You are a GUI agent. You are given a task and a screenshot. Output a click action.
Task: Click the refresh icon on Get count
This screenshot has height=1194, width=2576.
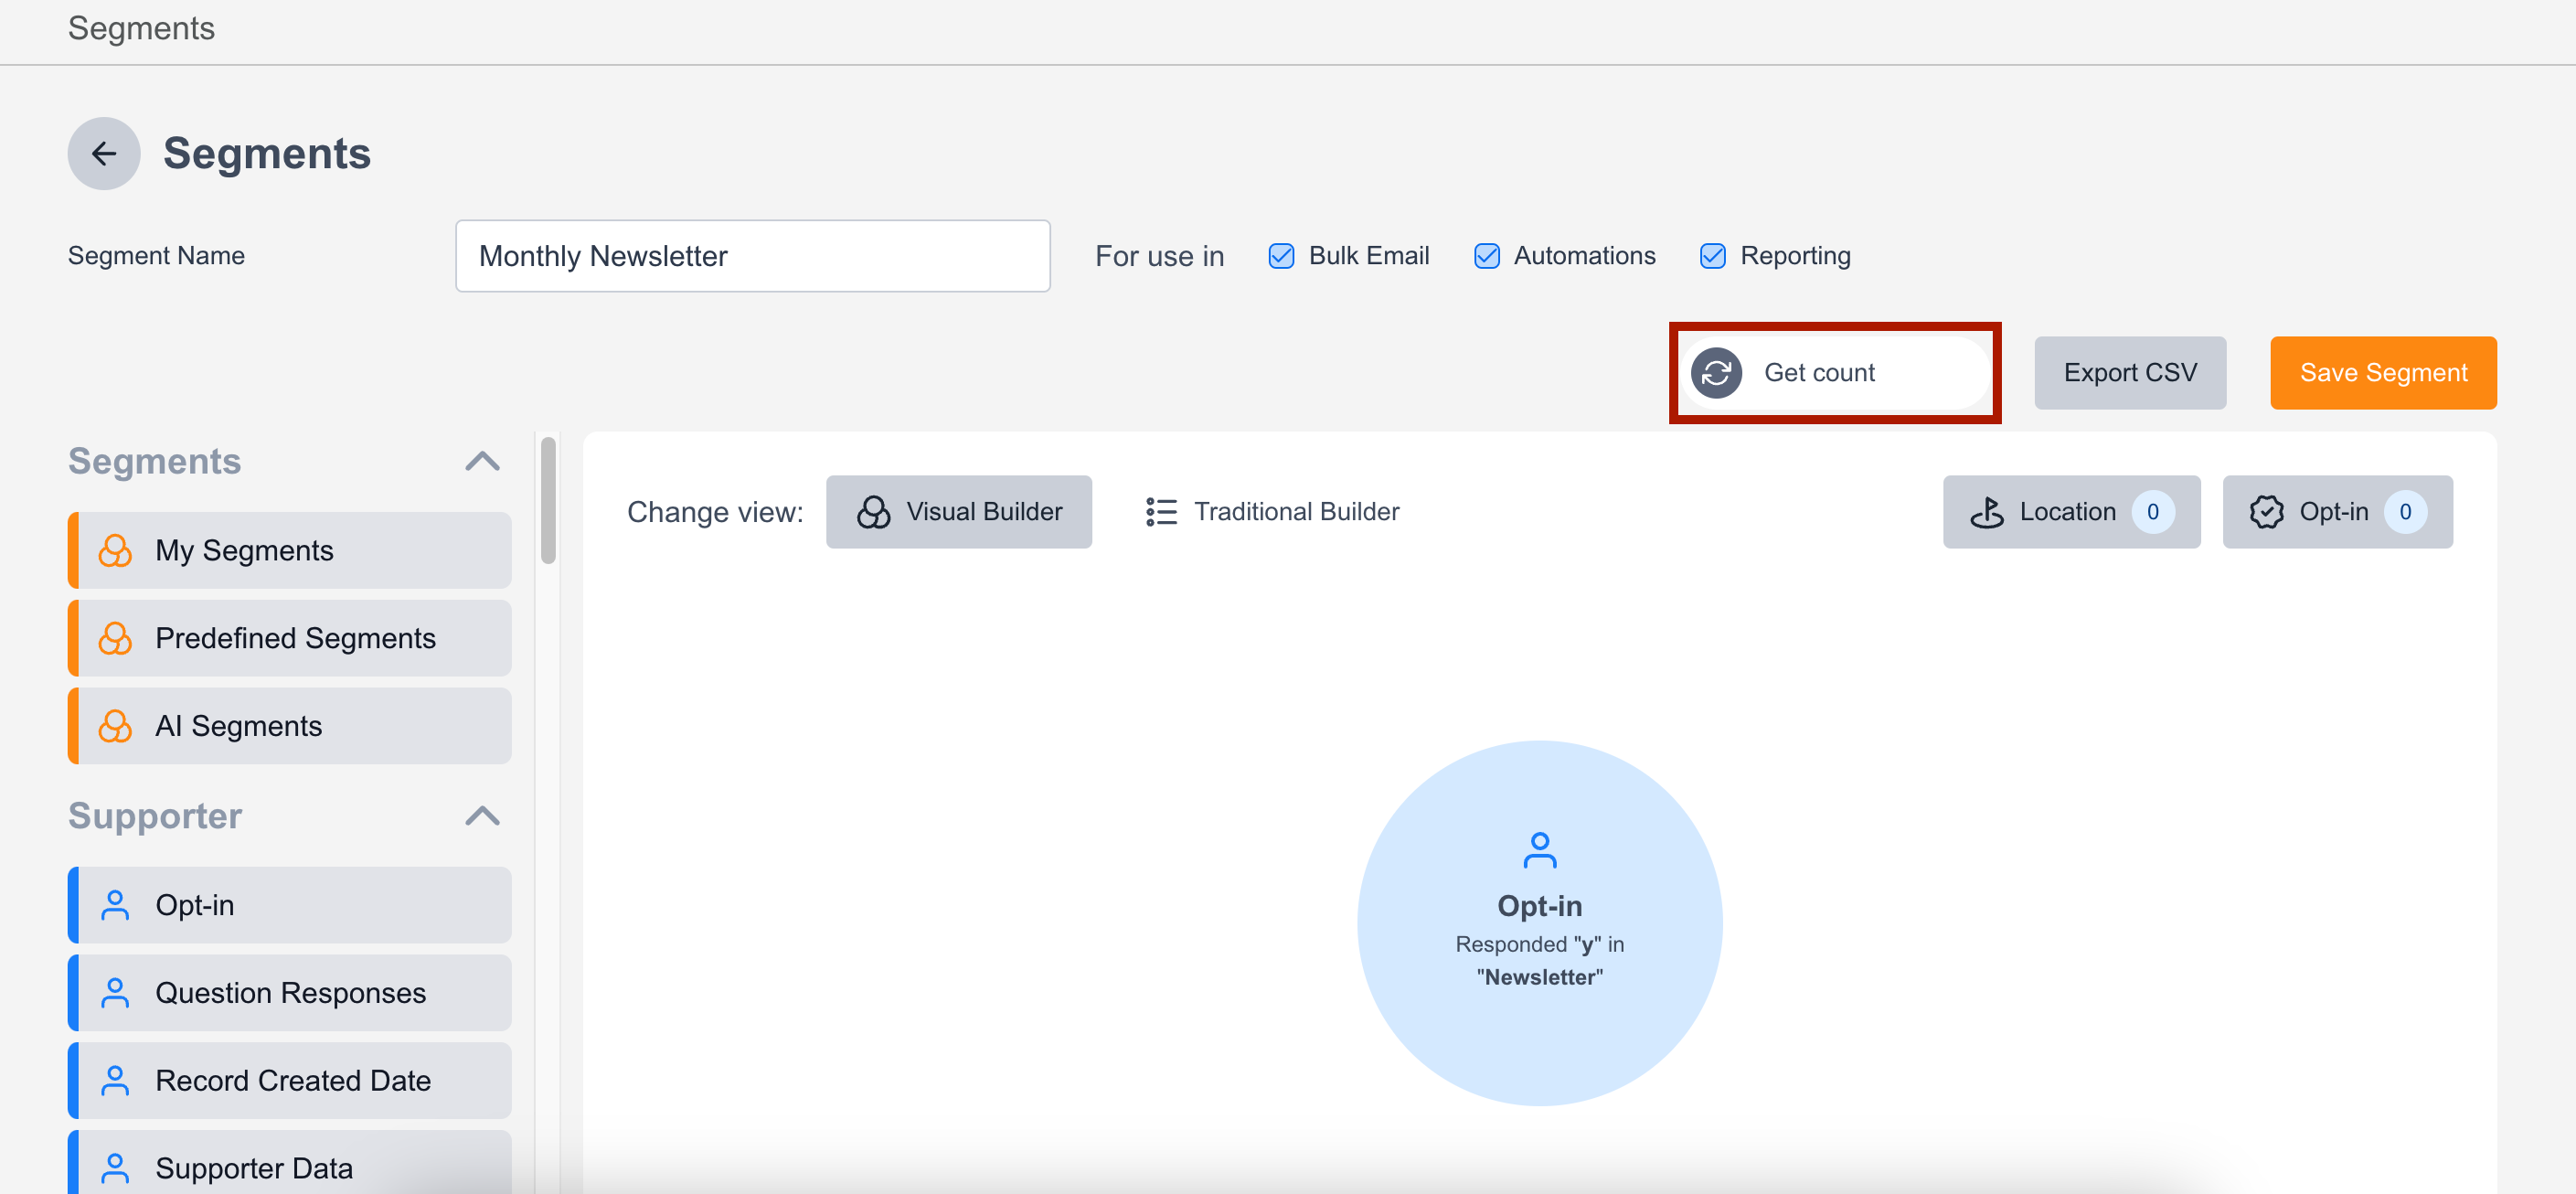point(1716,373)
